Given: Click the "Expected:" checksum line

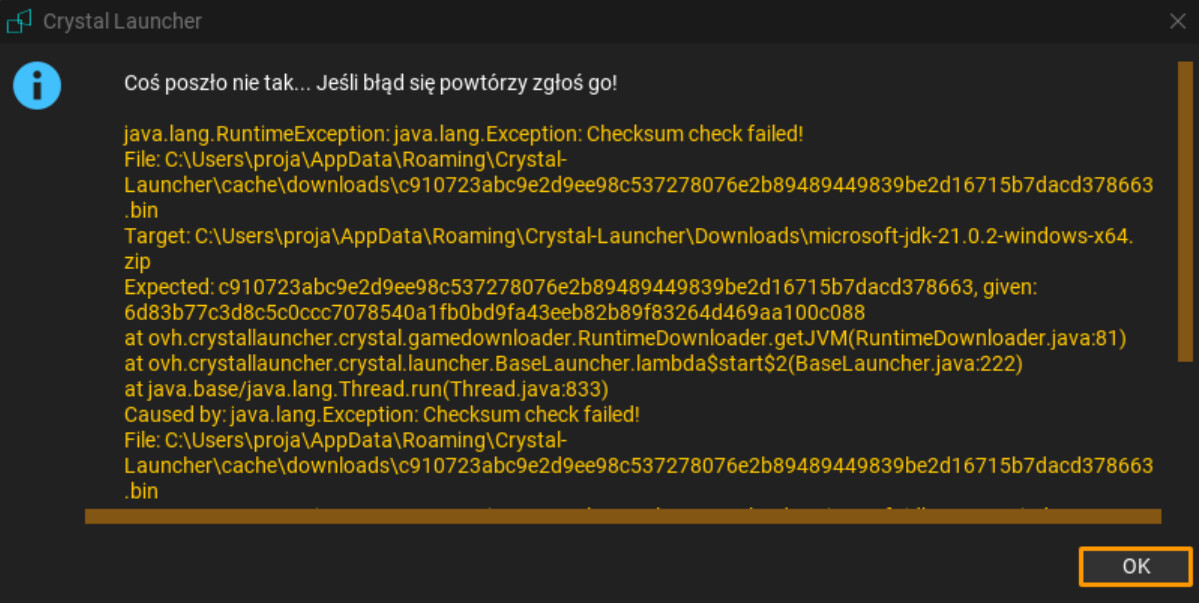Looking at the screenshot, I should tap(580, 288).
